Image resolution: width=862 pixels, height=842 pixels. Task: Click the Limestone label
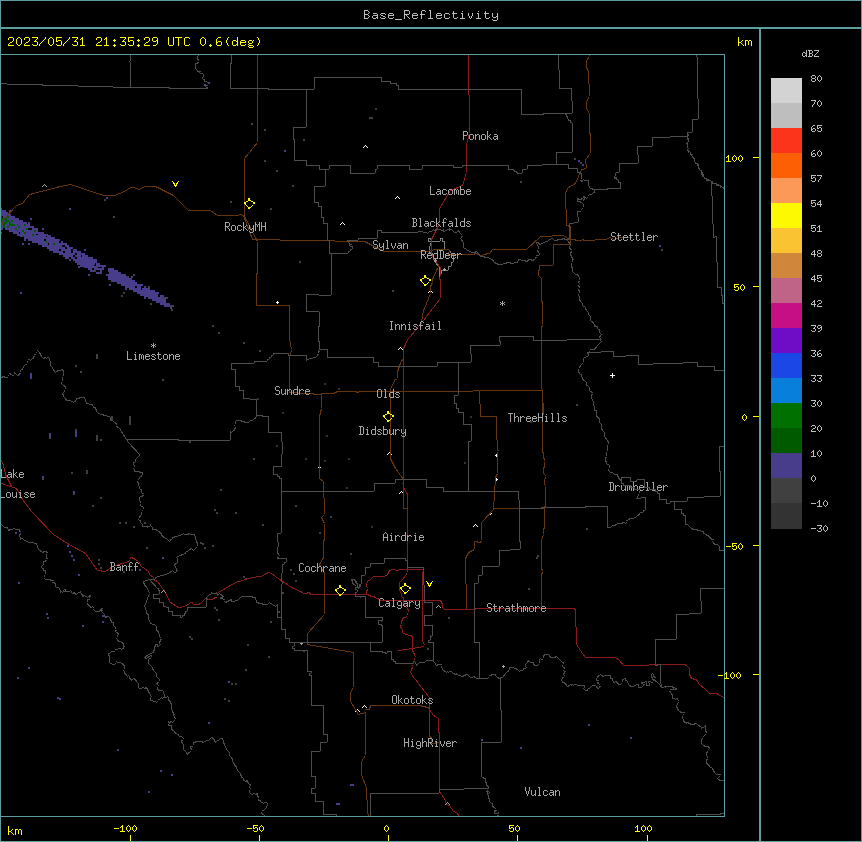pos(153,356)
